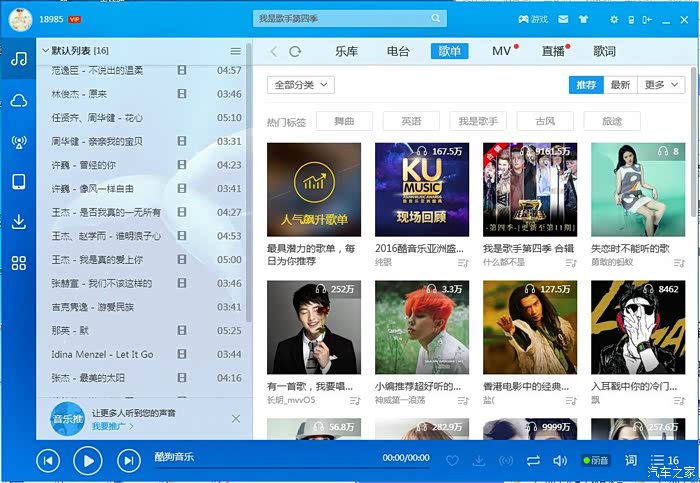The width and height of the screenshot is (700, 483).
Task: Click the 旅途 hot tag
Action: tap(612, 121)
